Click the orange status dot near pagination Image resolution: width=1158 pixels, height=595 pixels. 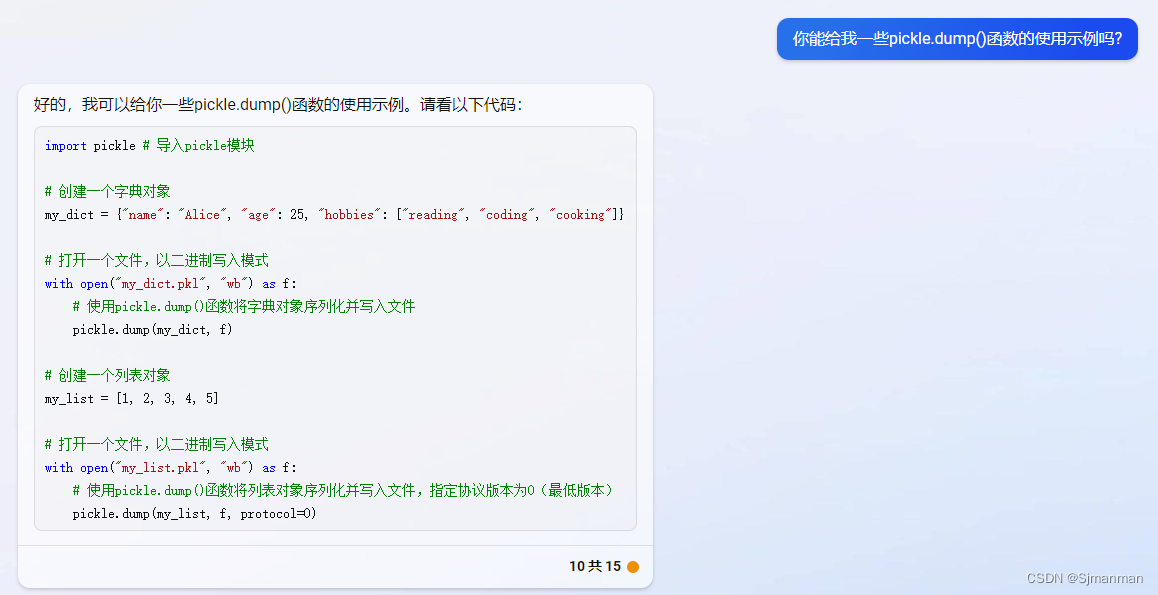(633, 566)
